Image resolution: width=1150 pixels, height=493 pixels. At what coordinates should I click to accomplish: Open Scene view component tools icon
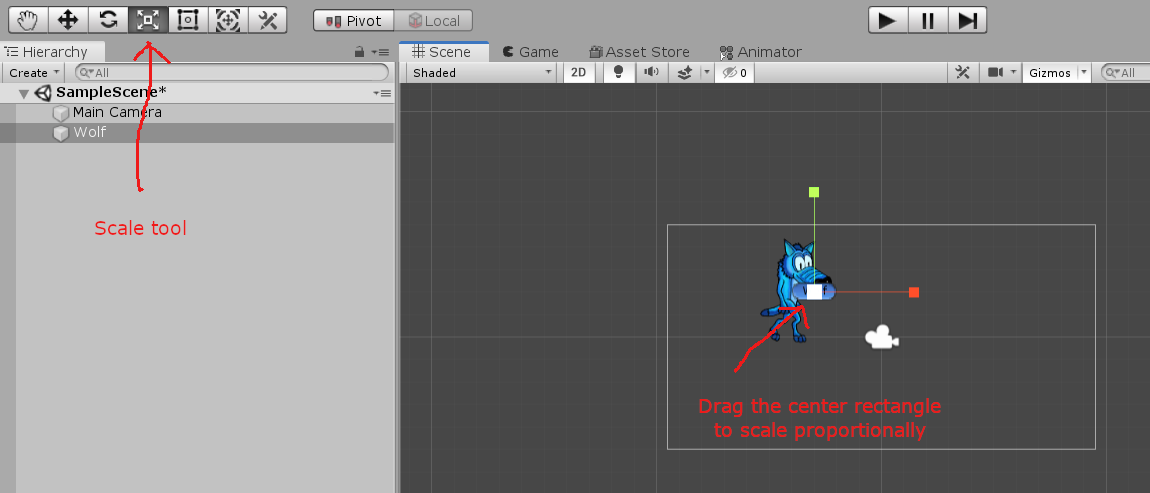point(963,73)
